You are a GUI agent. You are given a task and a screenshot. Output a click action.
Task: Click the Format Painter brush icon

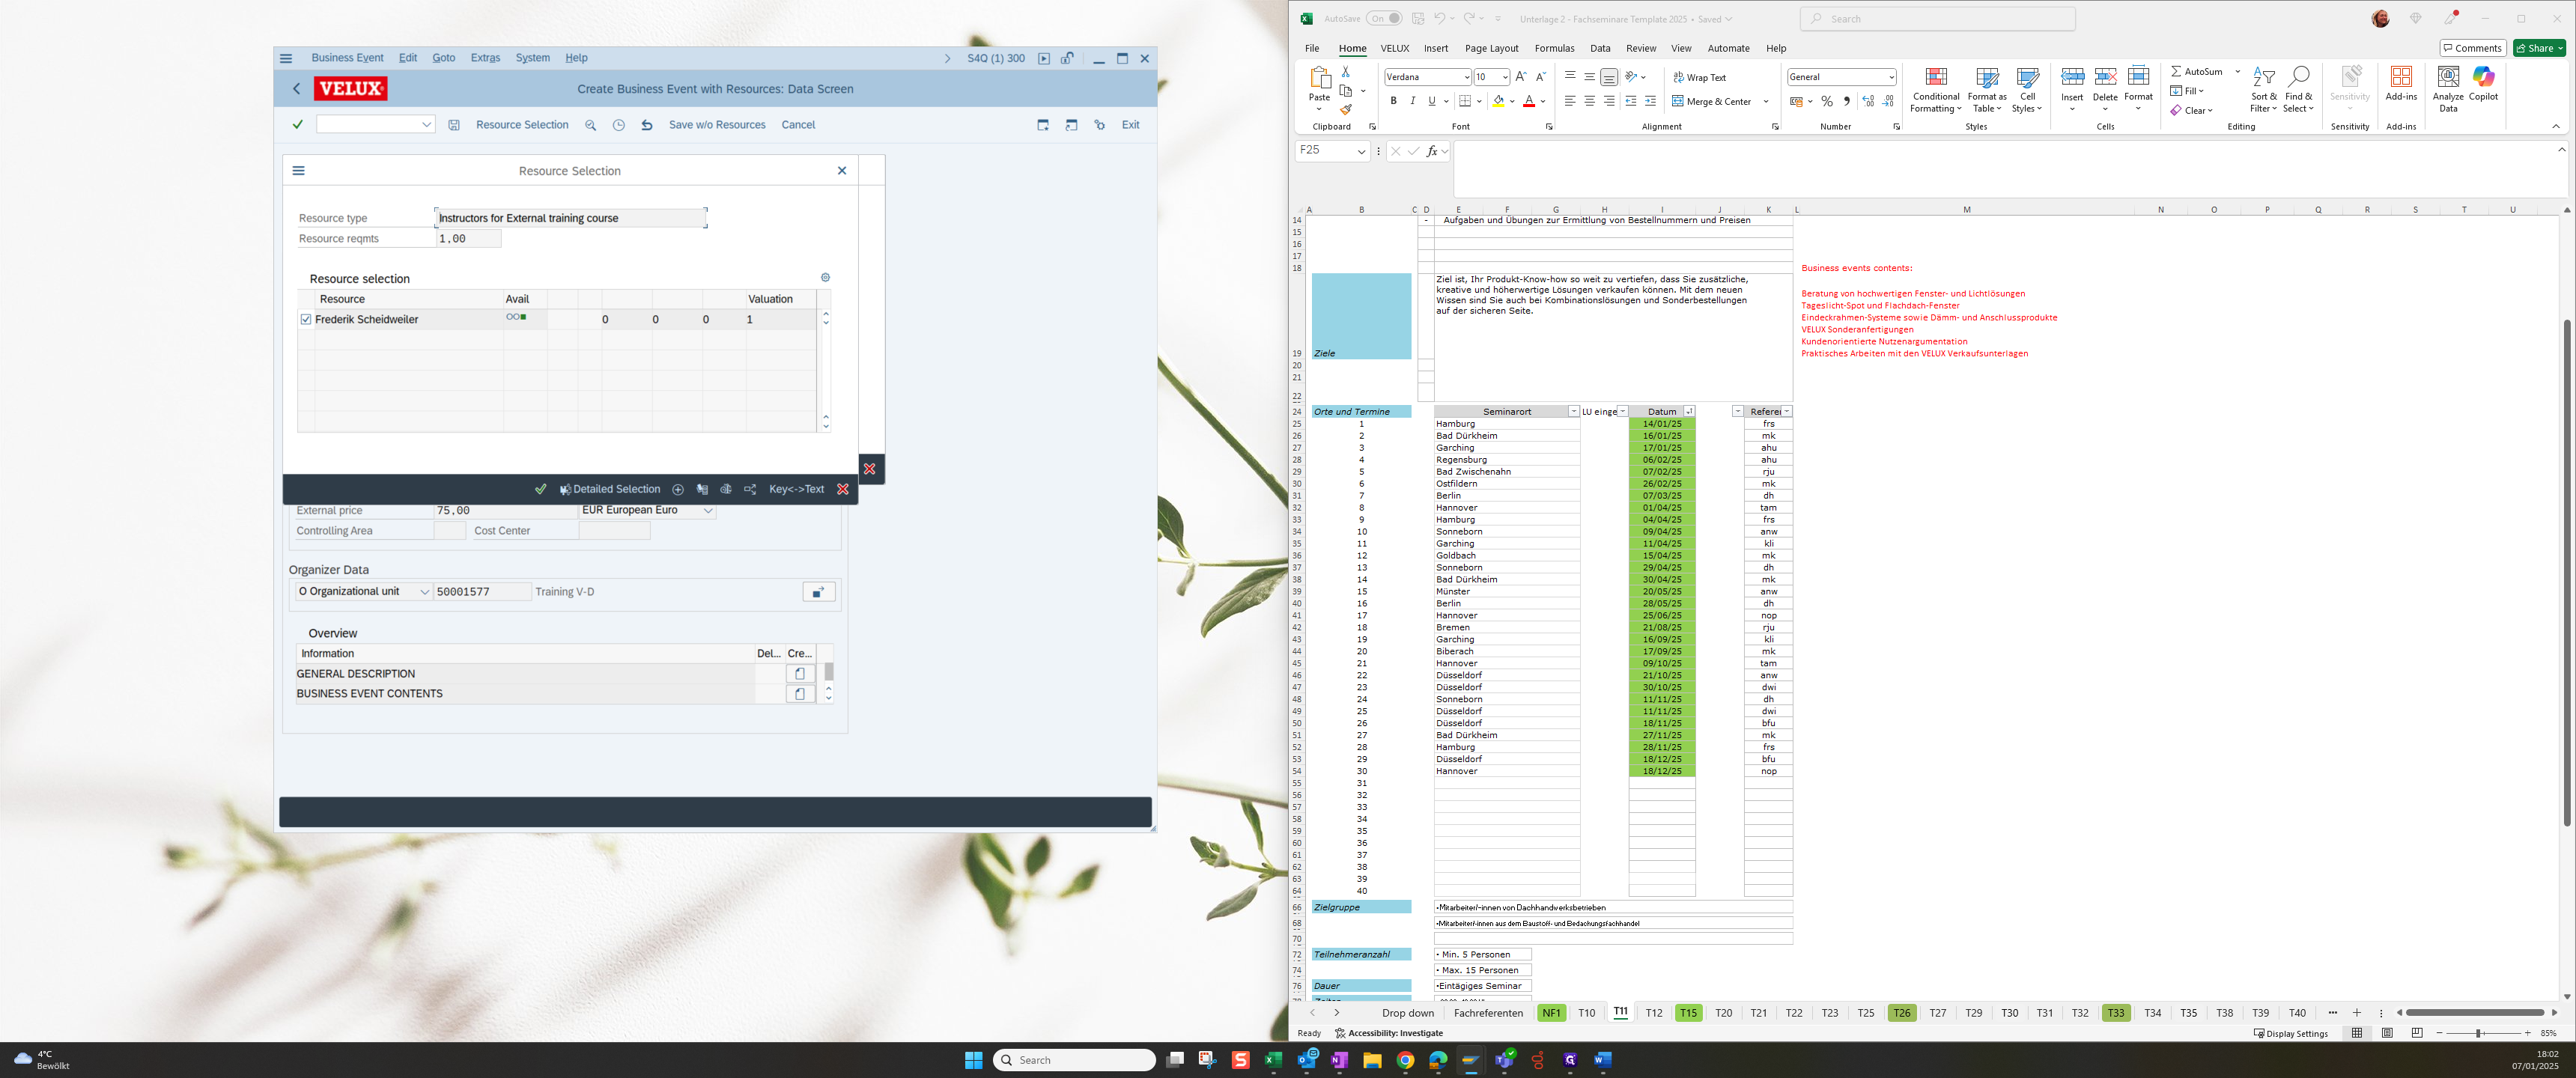pos(1346,109)
